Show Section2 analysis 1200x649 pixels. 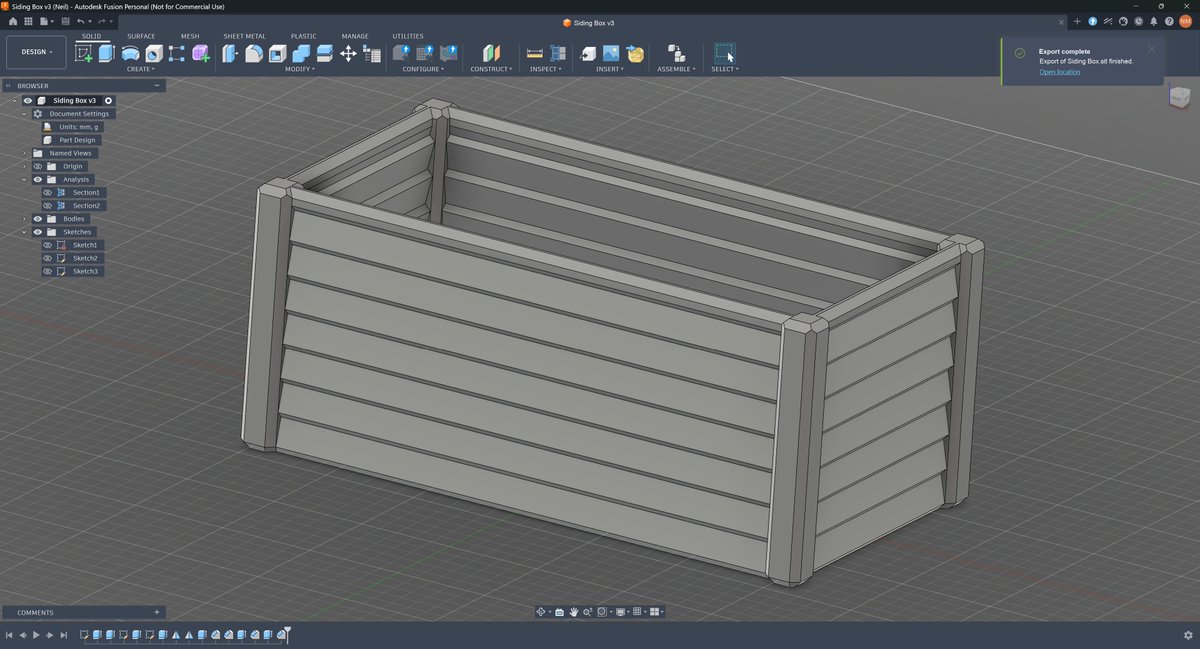pos(47,206)
